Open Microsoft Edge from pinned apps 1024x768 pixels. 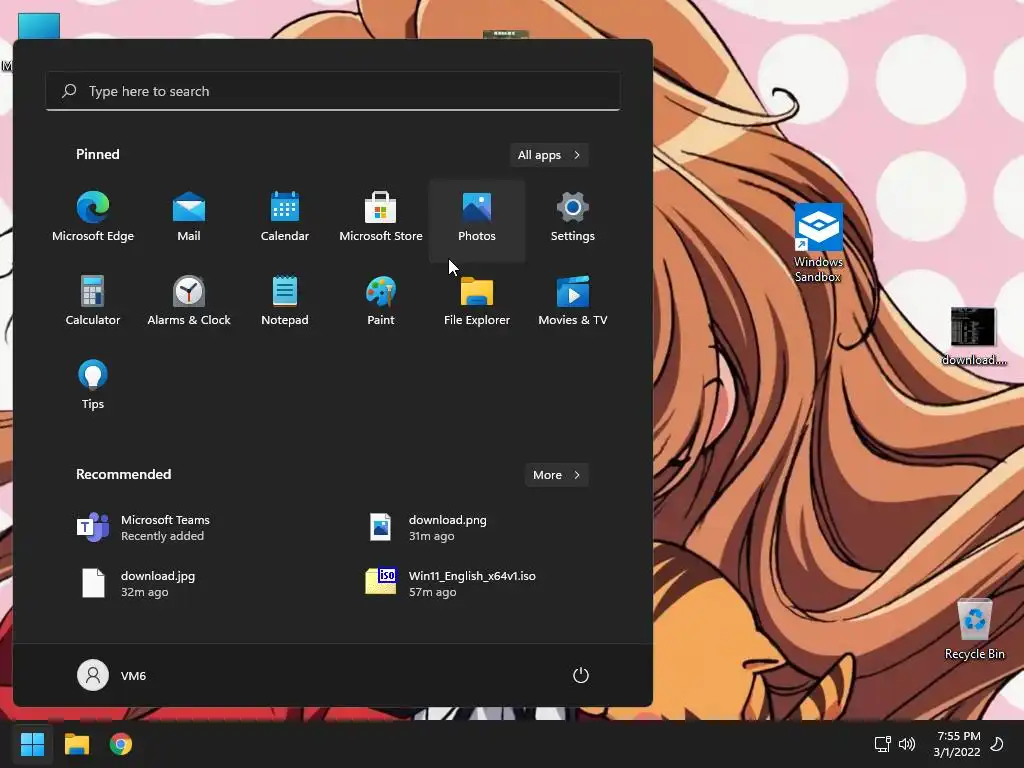point(93,218)
